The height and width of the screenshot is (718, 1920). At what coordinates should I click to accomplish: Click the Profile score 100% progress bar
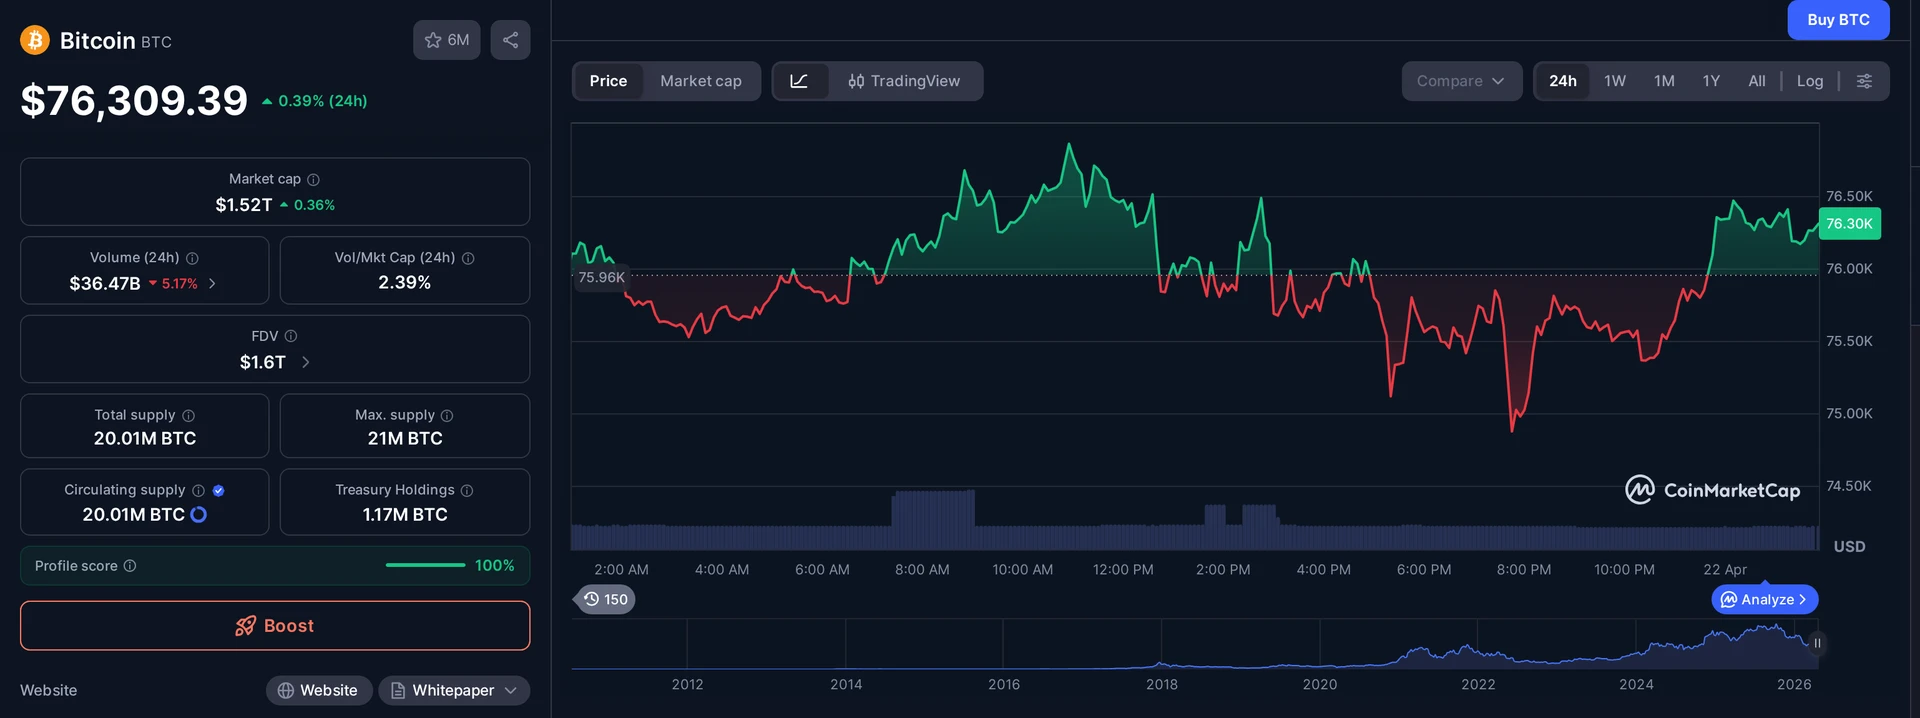(426, 566)
